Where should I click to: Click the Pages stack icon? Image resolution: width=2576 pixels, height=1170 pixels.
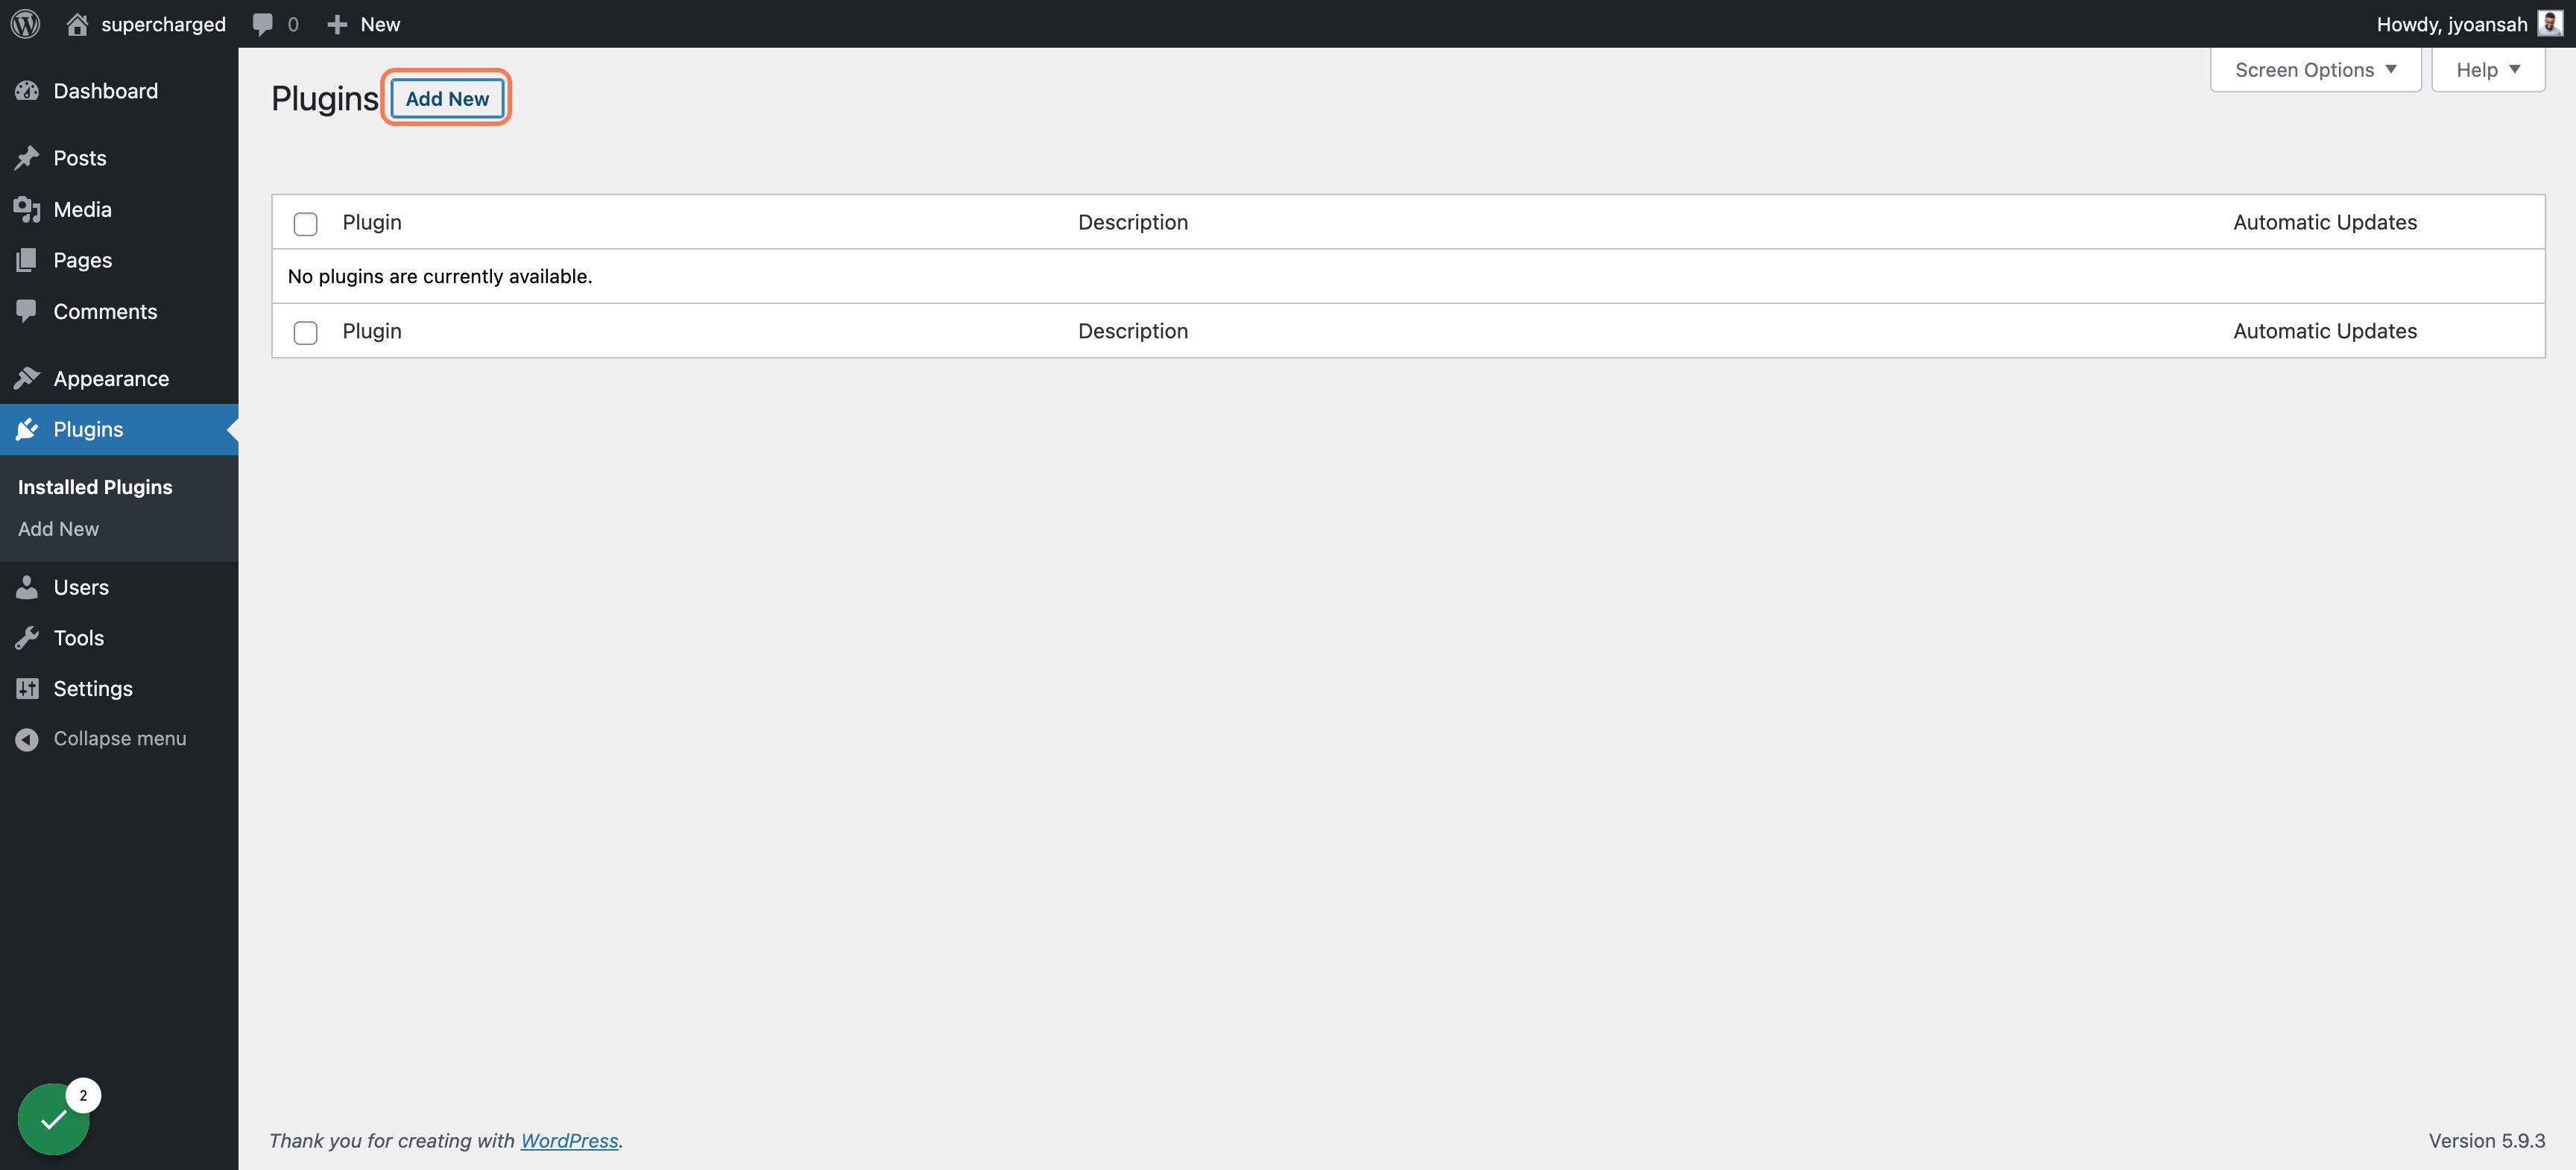27,260
